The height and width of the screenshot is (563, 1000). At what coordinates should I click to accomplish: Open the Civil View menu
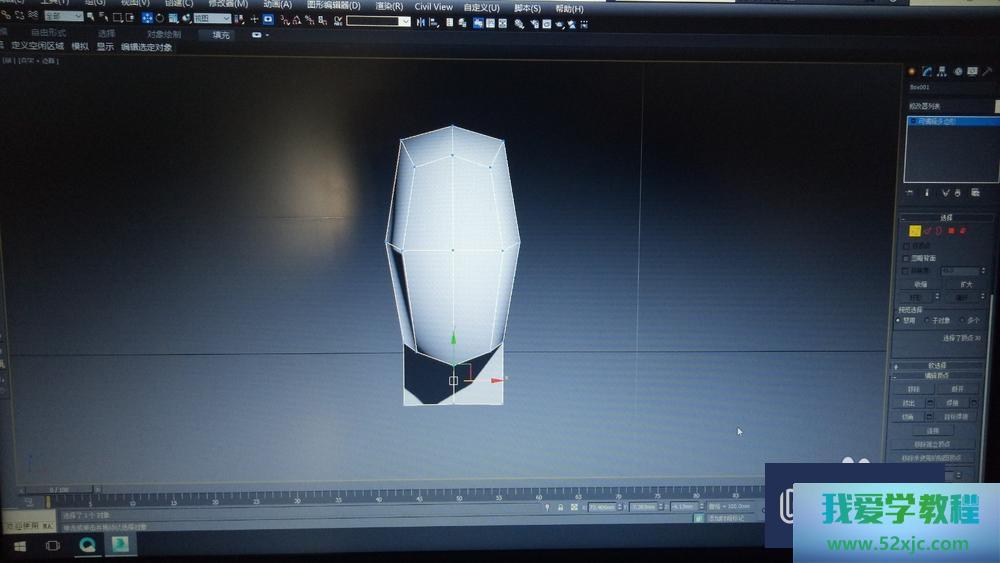pos(433,7)
